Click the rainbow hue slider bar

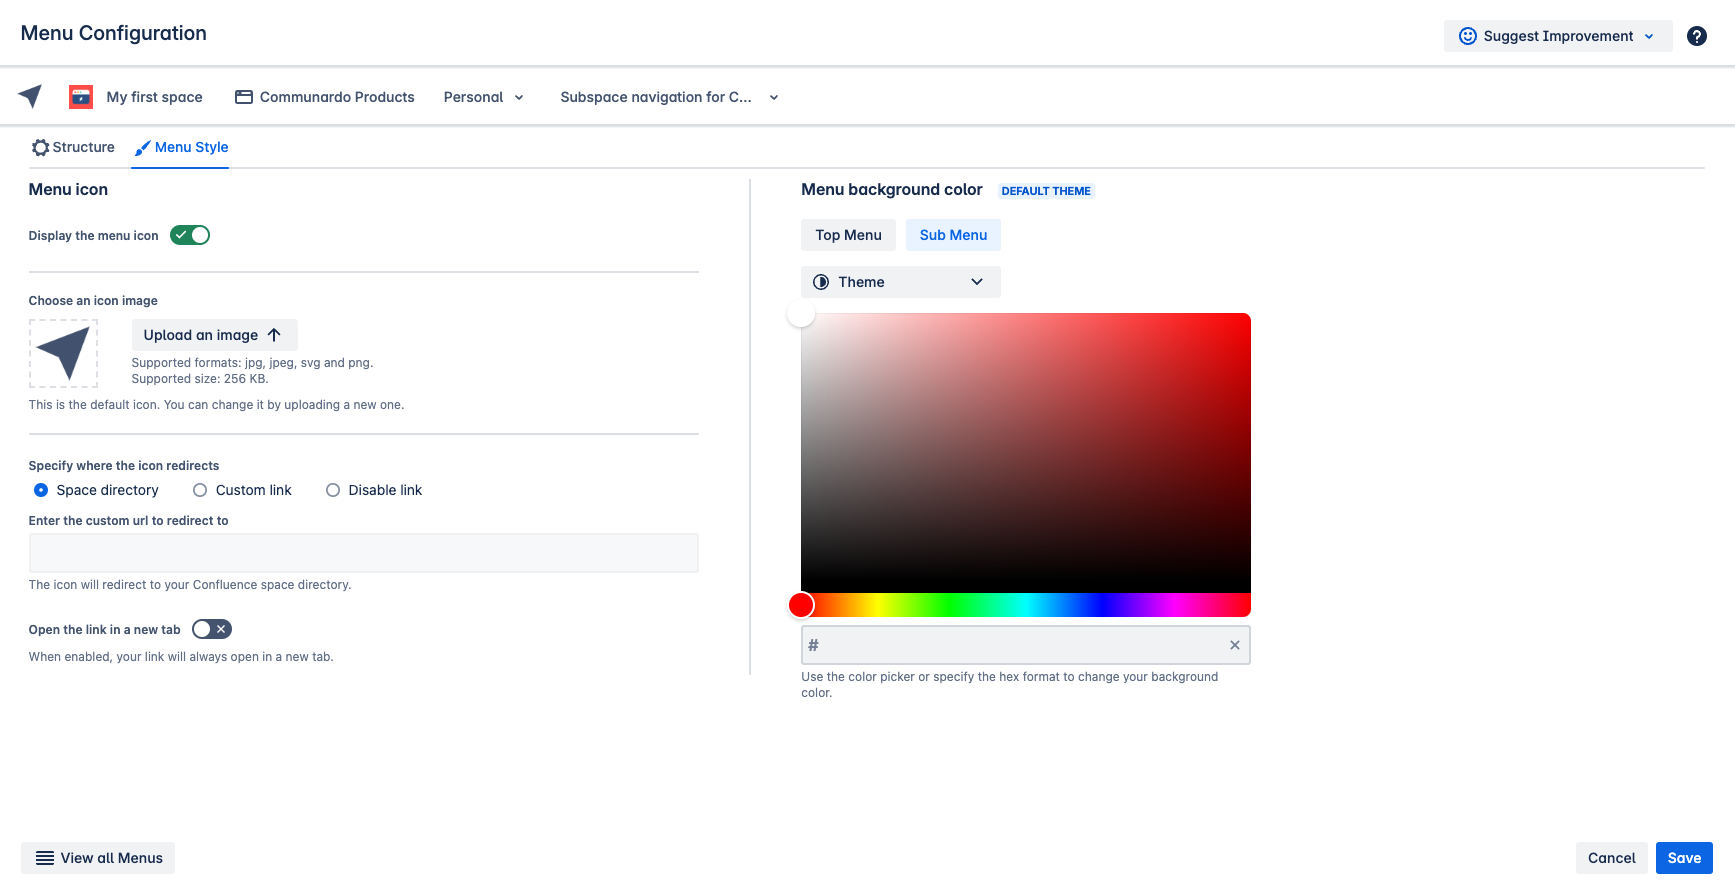click(x=1025, y=605)
